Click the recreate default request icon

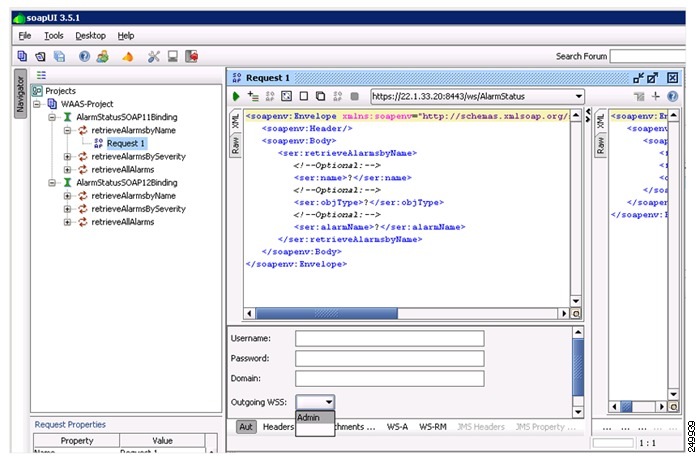[270, 96]
